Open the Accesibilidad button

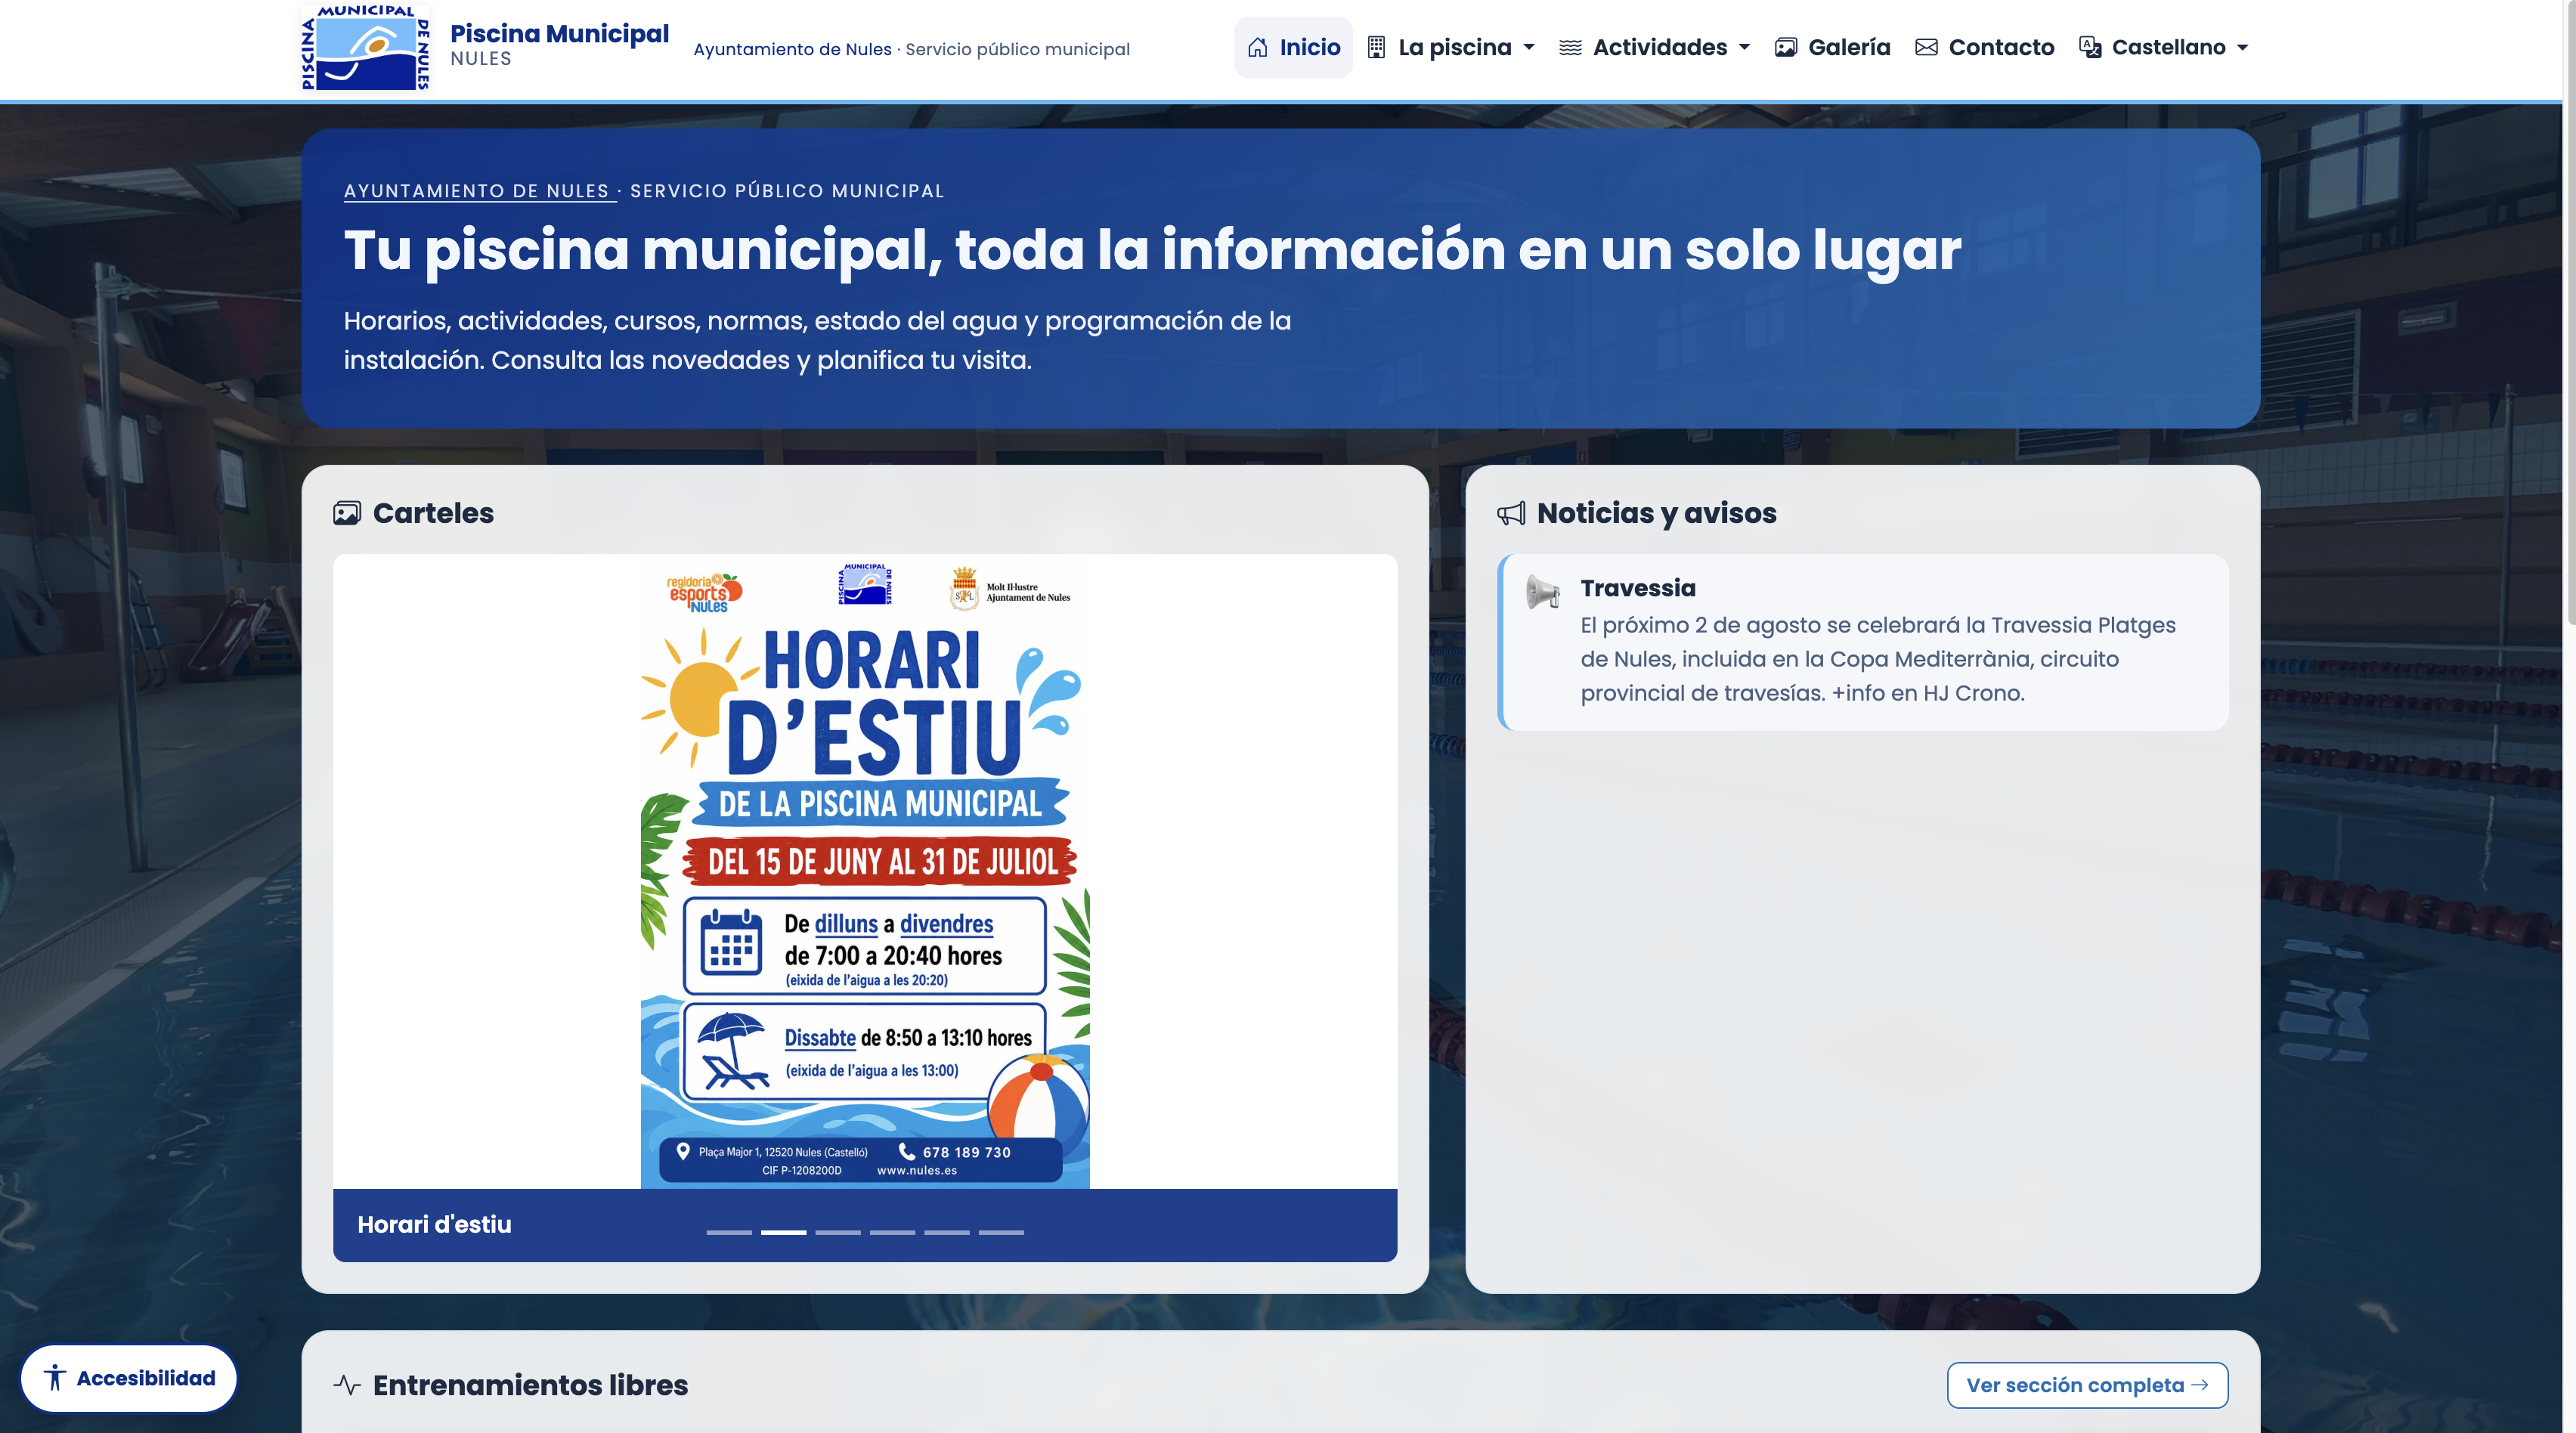point(129,1378)
